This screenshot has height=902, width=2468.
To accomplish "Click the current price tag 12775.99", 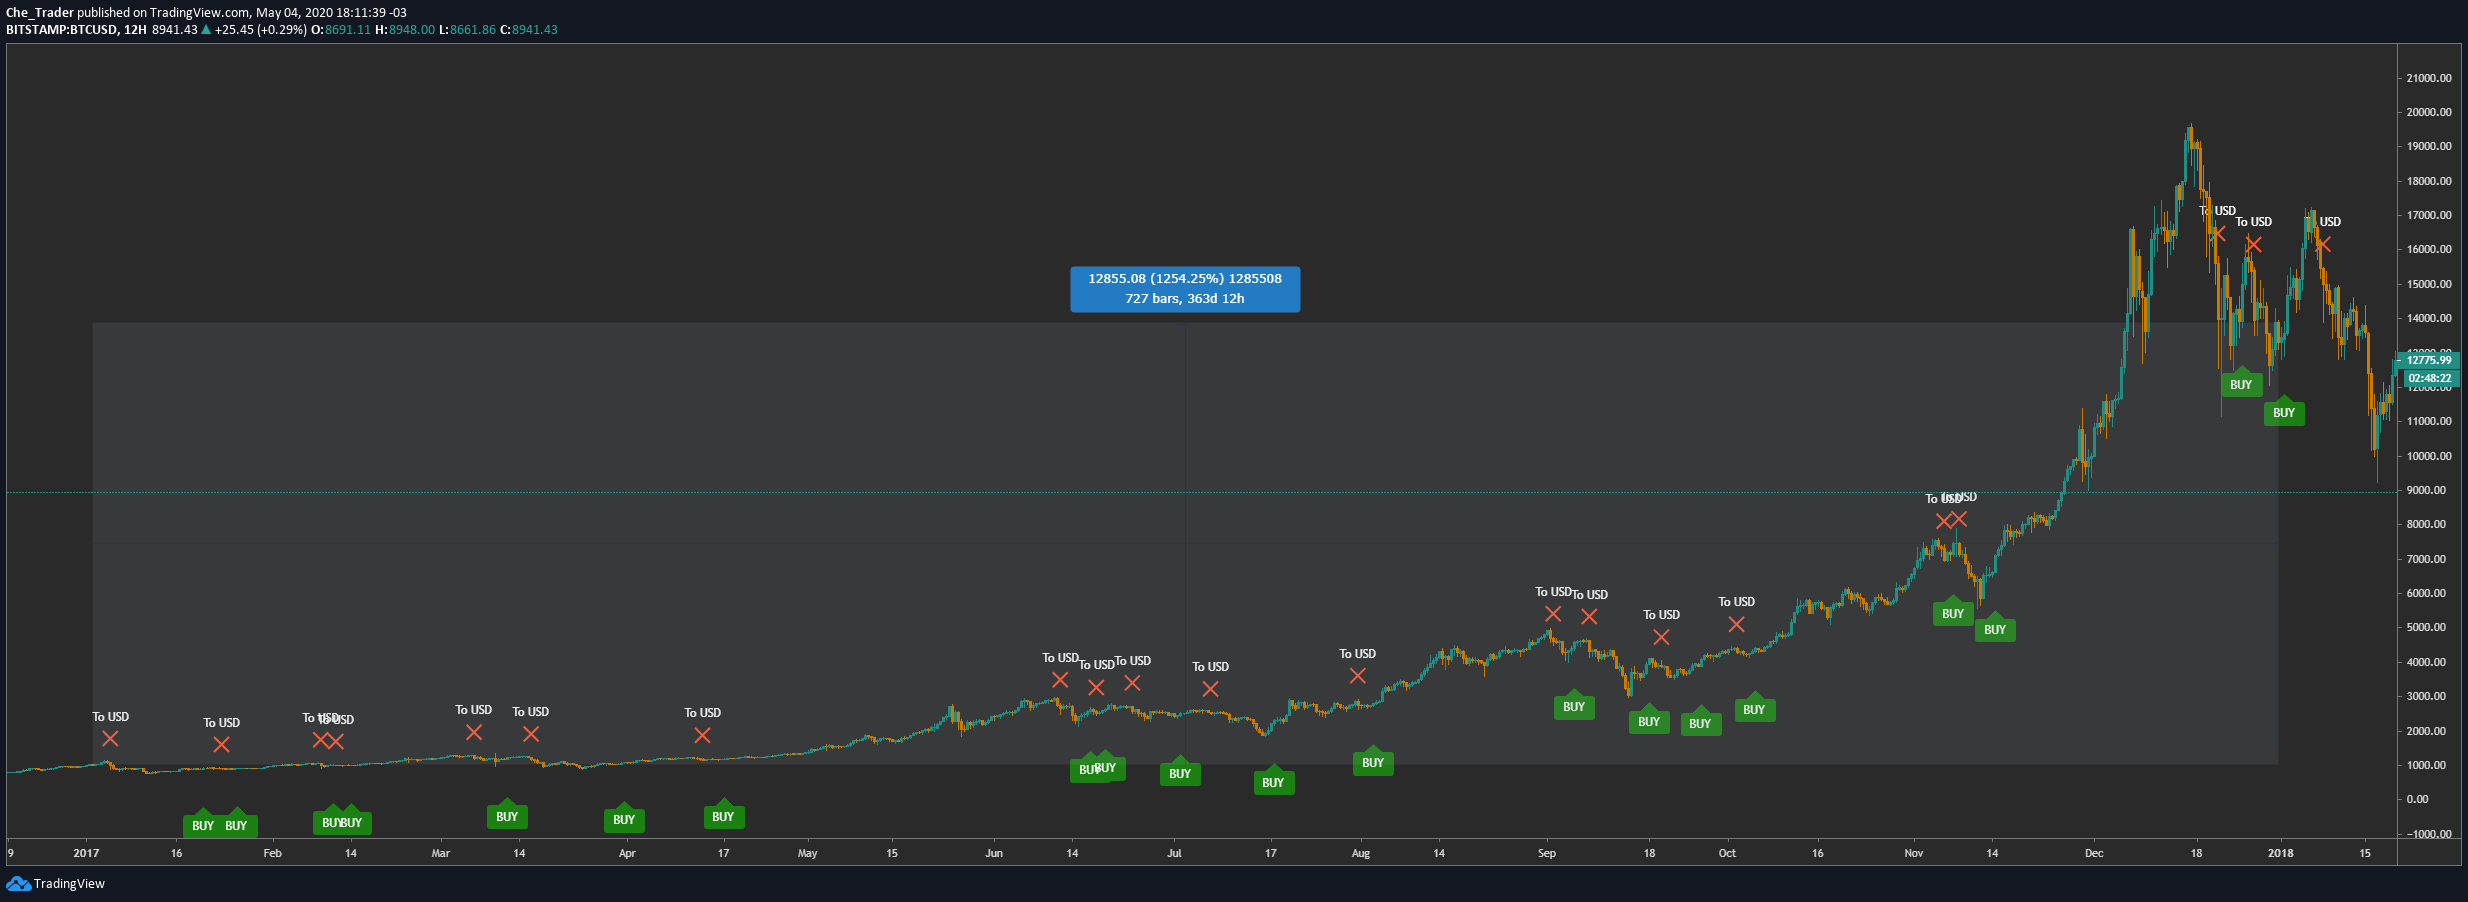I will (x=2428, y=360).
